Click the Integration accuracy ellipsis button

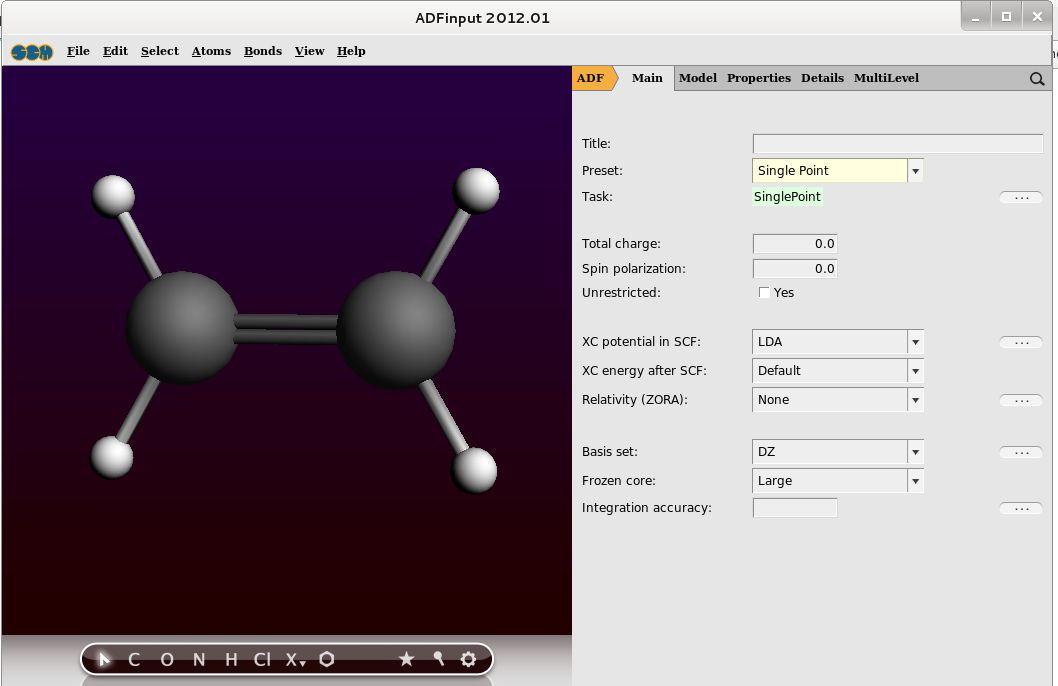pyautogui.click(x=1020, y=509)
